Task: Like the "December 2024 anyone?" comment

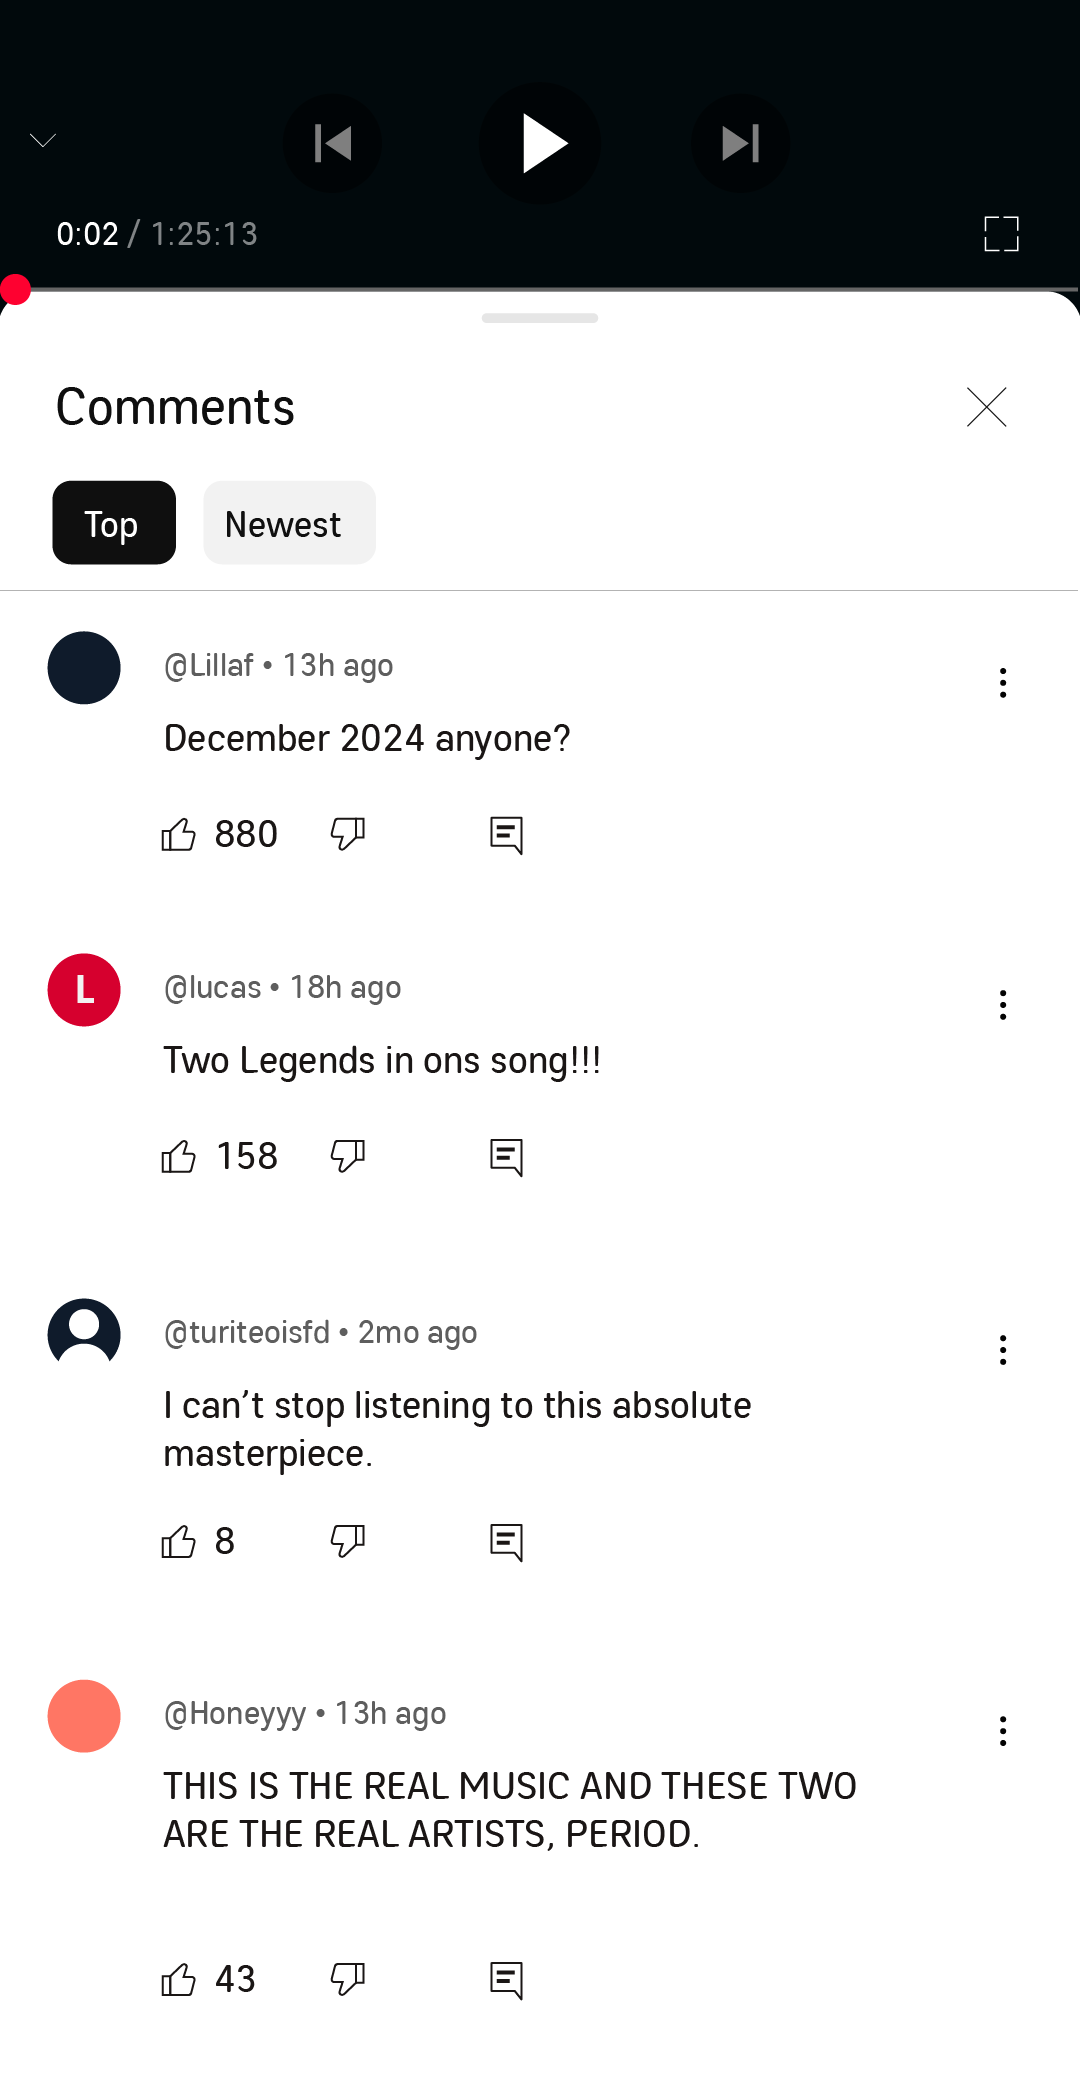Action: coord(179,834)
